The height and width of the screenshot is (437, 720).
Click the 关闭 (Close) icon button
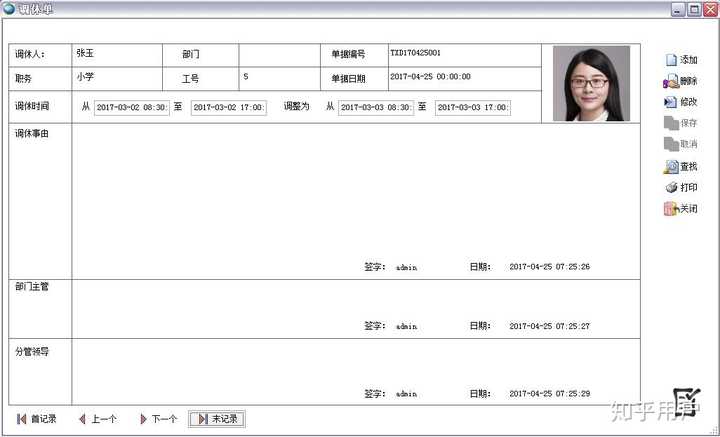point(681,209)
